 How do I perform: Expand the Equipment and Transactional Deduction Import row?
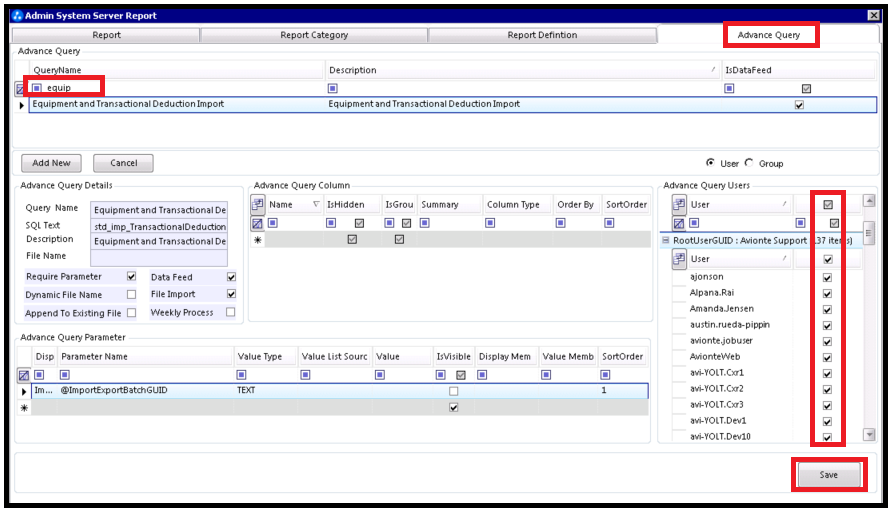tap(22, 105)
